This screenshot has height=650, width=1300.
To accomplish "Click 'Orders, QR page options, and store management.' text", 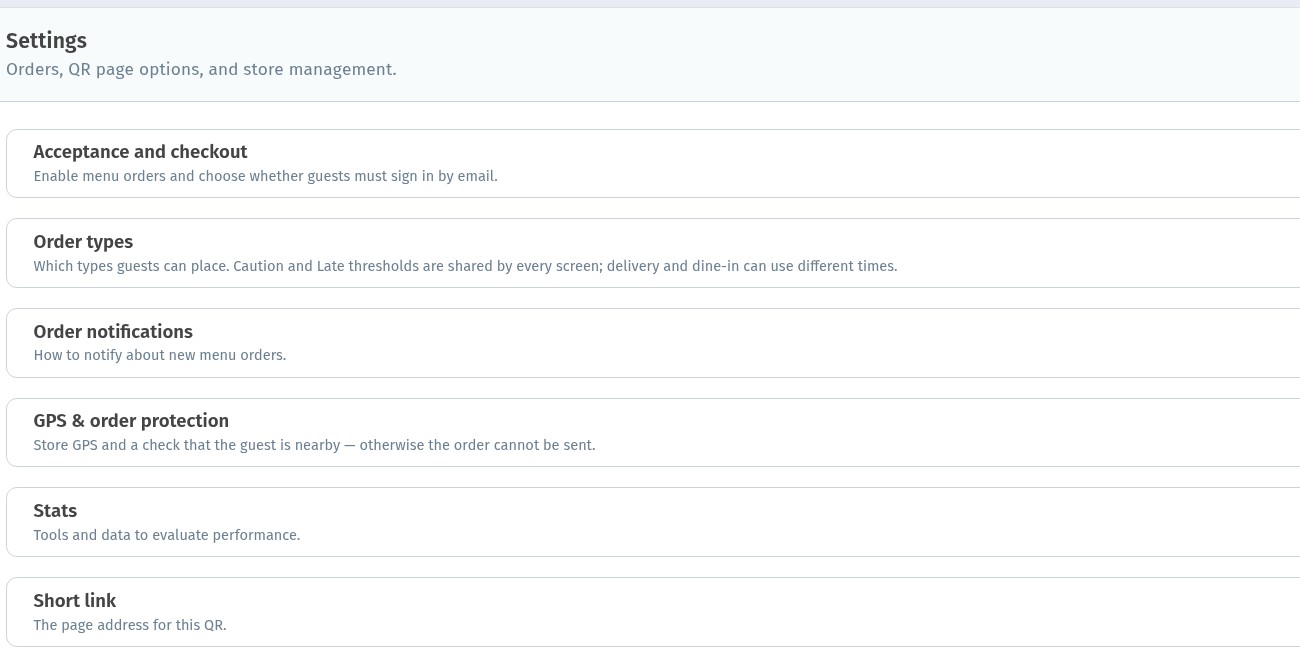I will point(201,70).
